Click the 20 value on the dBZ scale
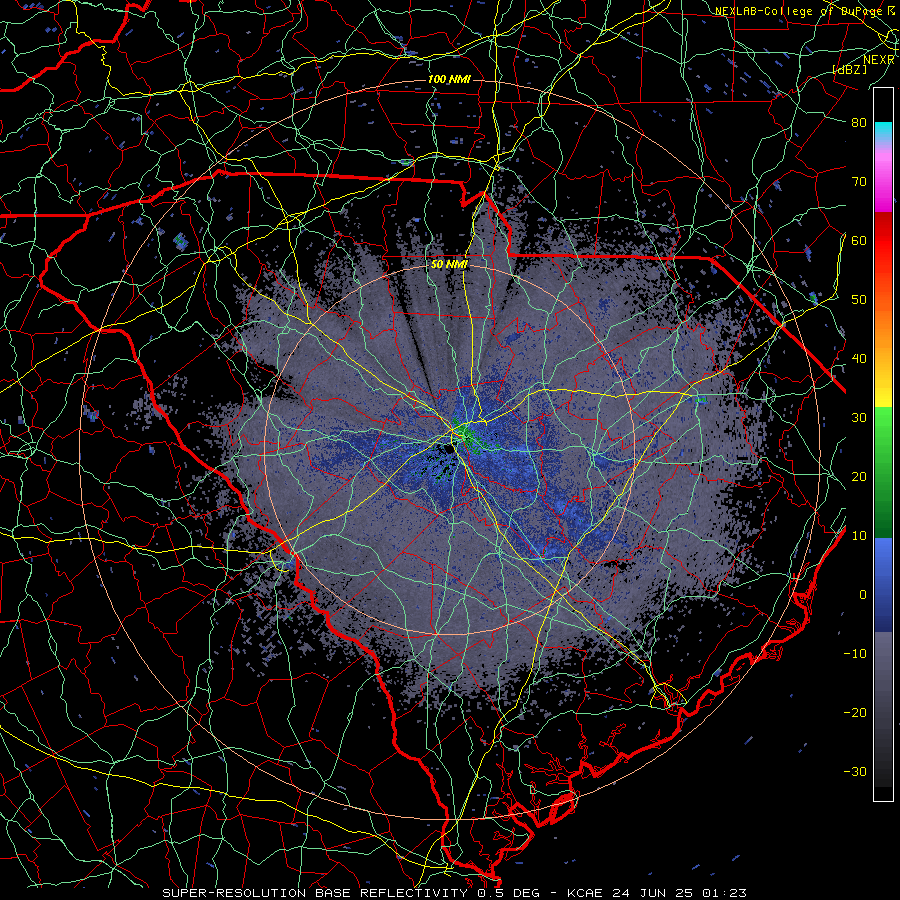Screen dimensions: 900x900 (859, 476)
